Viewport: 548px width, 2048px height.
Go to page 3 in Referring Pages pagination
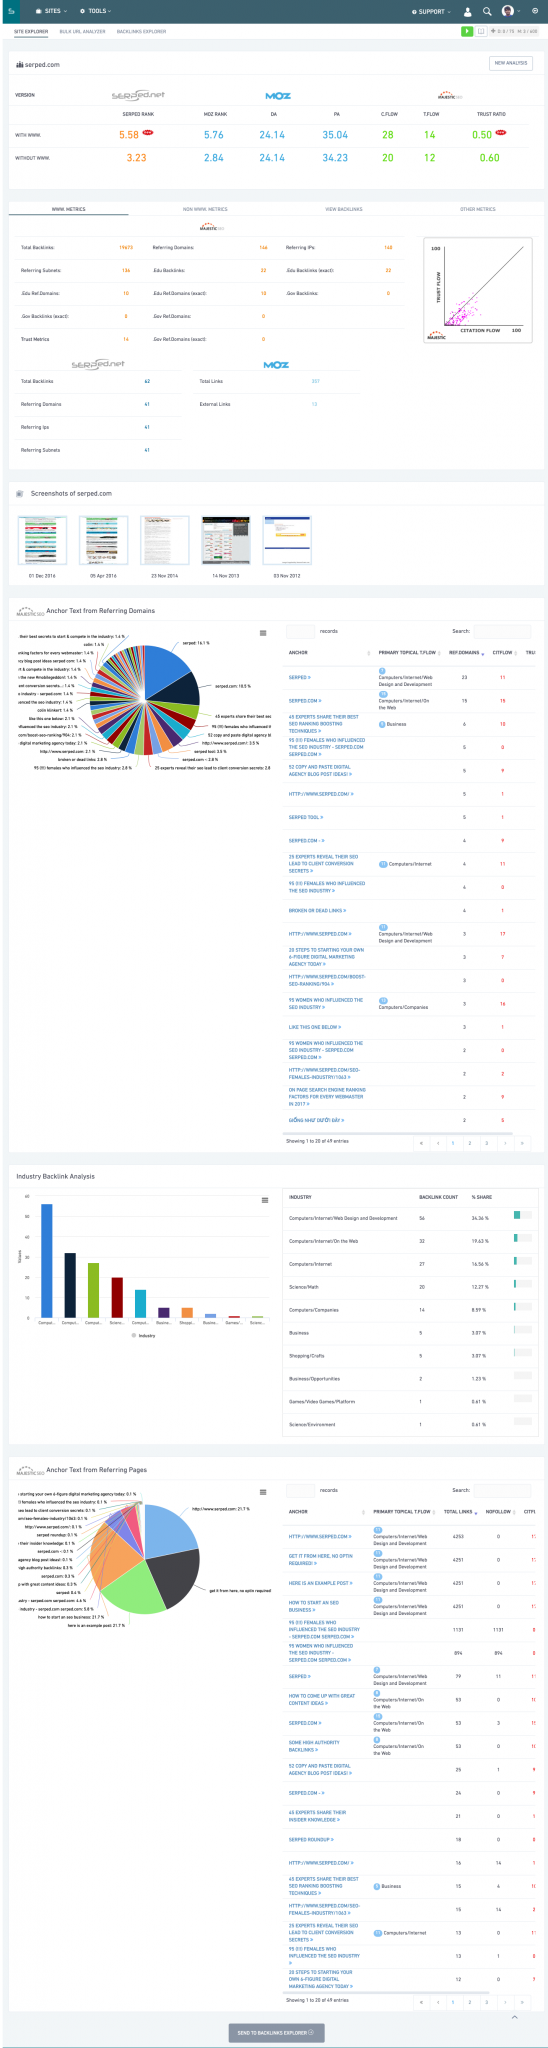pyautogui.click(x=487, y=2002)
